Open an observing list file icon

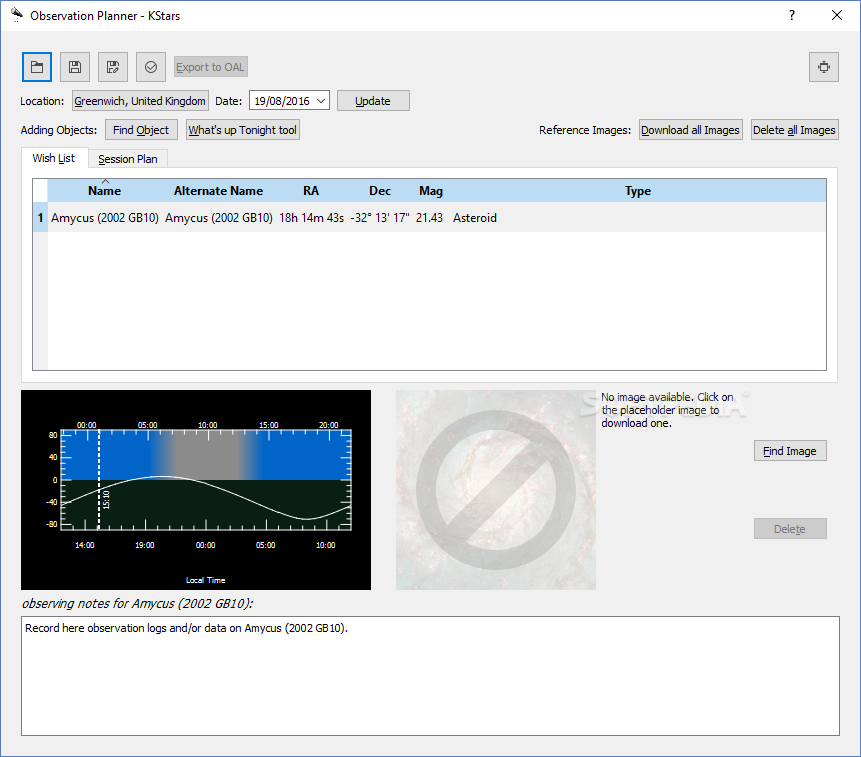[x=37, y=67]
